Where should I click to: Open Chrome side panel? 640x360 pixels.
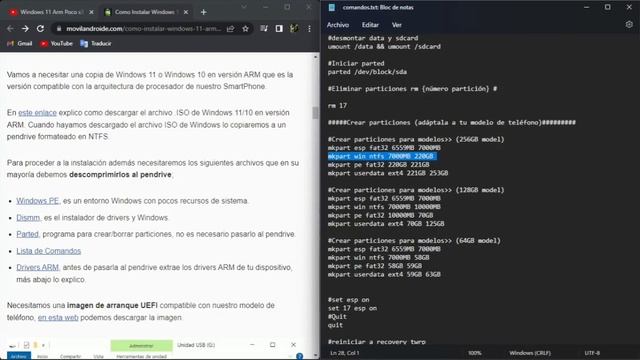click(x=279, y=29)
